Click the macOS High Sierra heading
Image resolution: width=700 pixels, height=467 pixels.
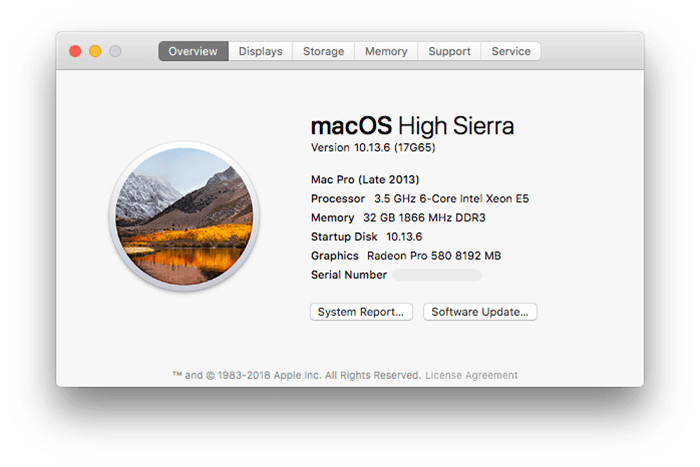tap(412, 126)
